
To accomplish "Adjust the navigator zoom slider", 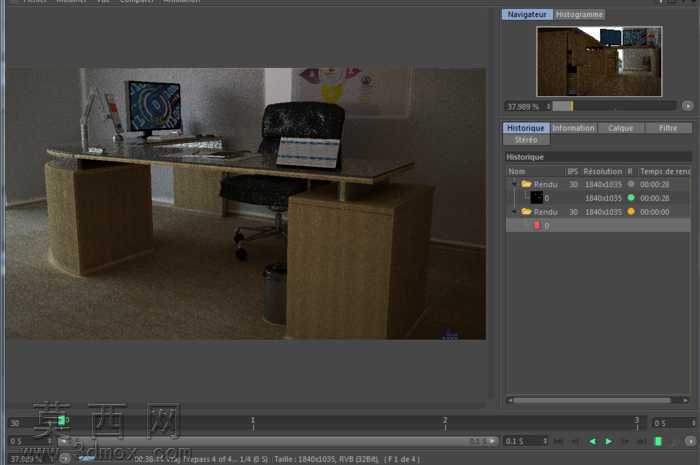I will (x=614, y=106).
